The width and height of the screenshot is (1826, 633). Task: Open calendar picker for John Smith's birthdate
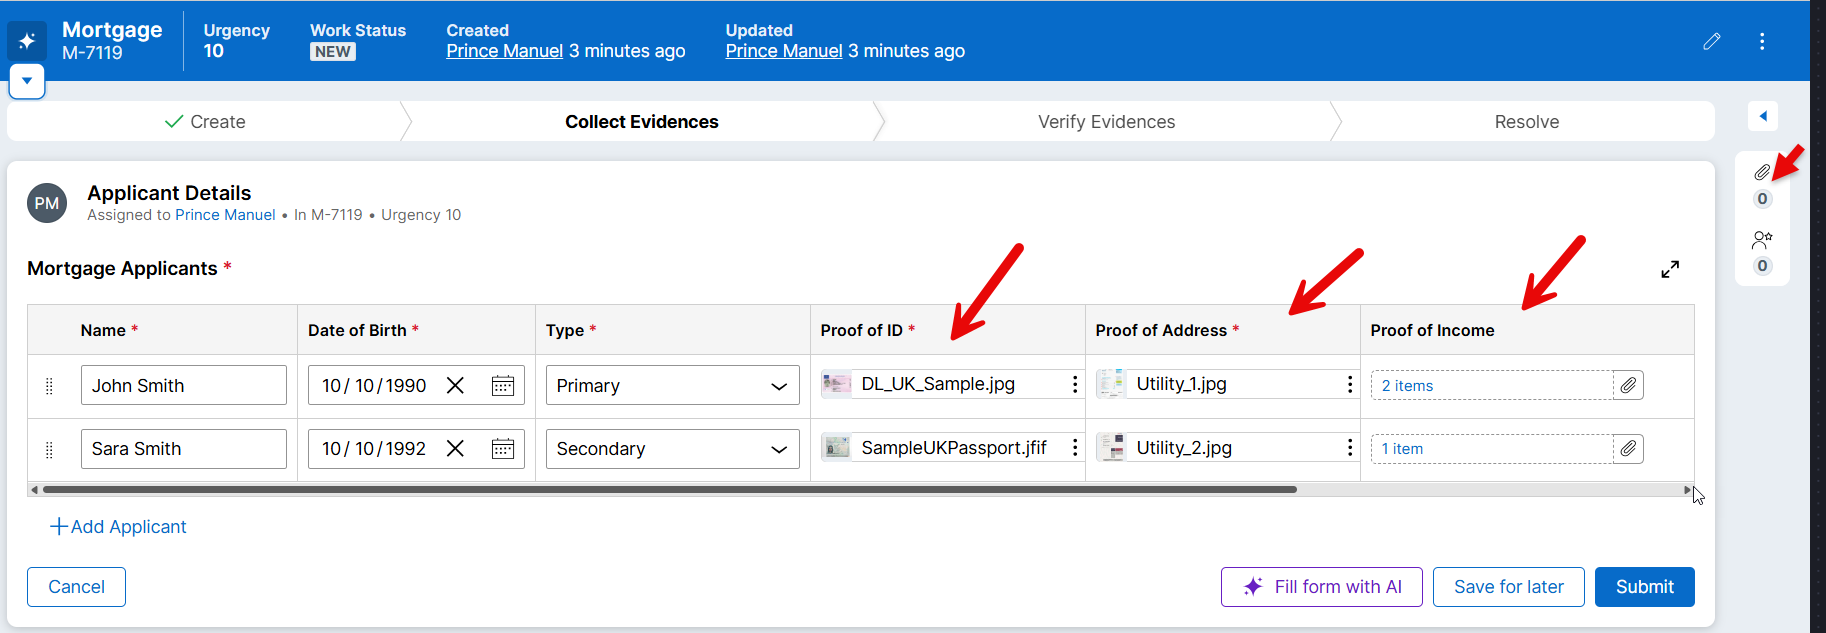click(502, 386)
